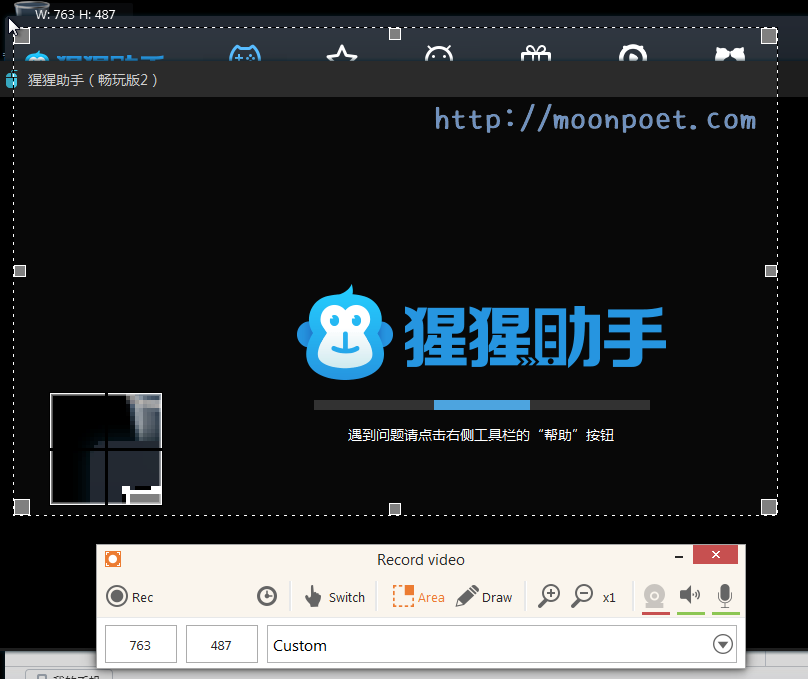The image size is (808, 679).
Task: Start recording with the Rec button
Action: tap(130, 597)
